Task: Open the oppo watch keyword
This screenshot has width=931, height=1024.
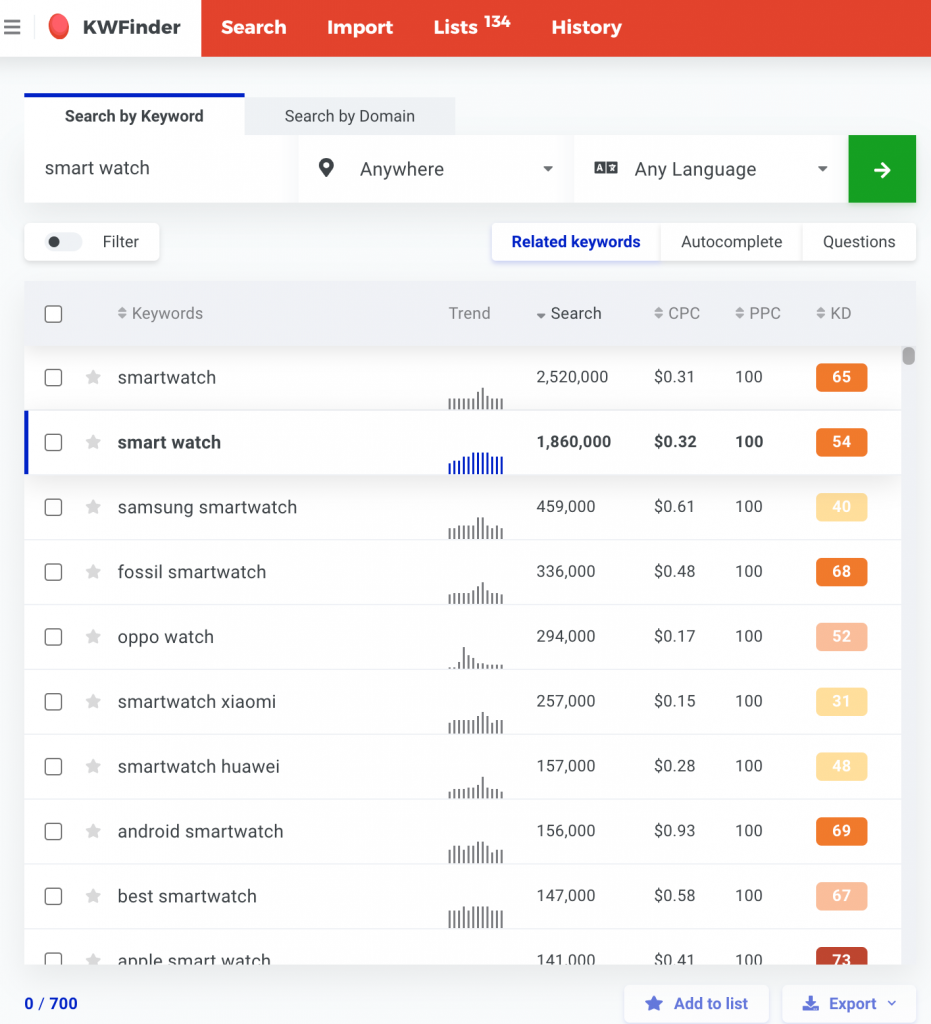Action: click(x=166, y=637)
